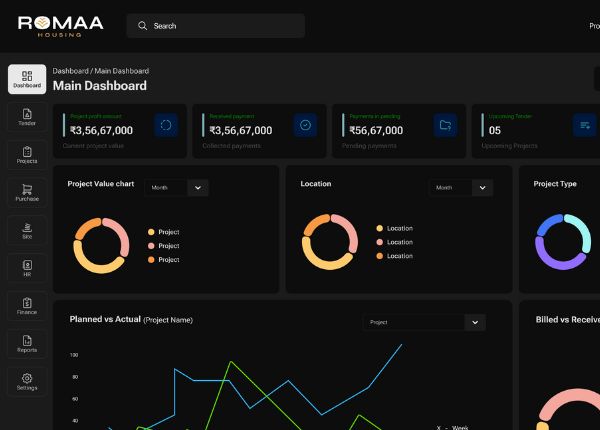Open the Purchase cart icon
The height and width of the screenshot is (430, 600).
point(27,192)
